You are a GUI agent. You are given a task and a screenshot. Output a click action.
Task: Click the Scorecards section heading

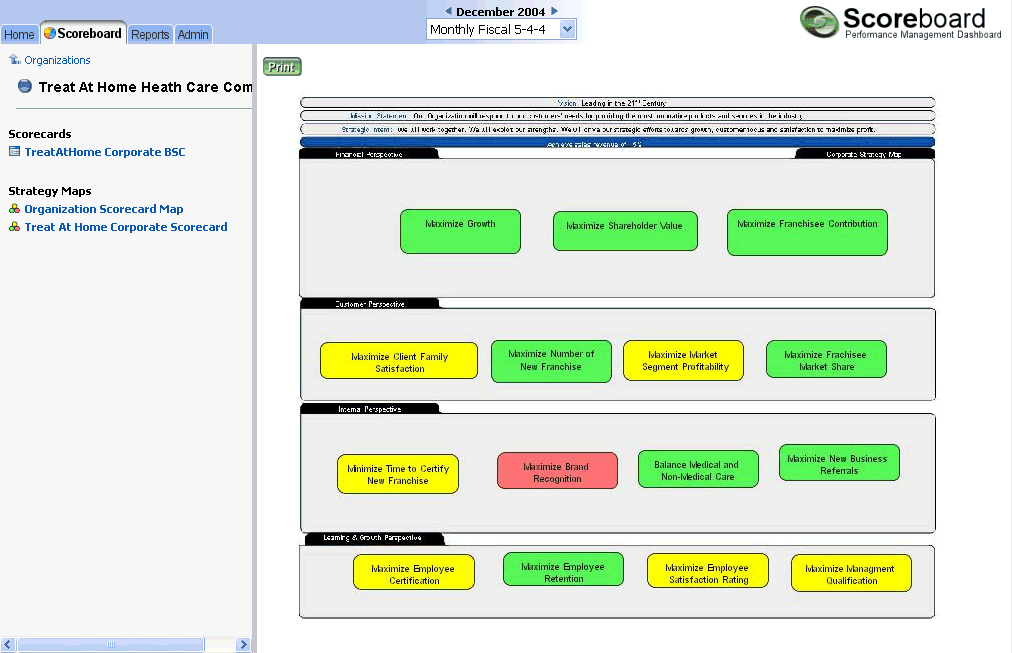[x=40, y=134]
